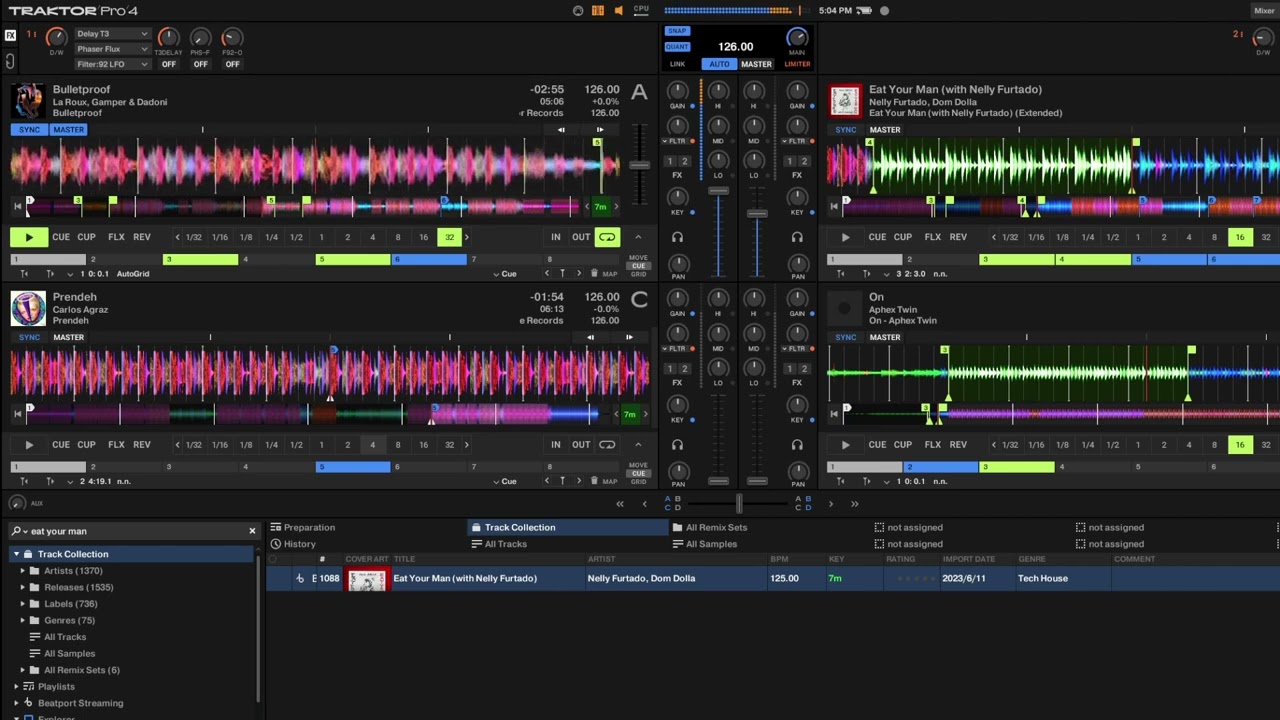
Task: Click the crossfader fast-left double arrow
Action: pos(620,504)
